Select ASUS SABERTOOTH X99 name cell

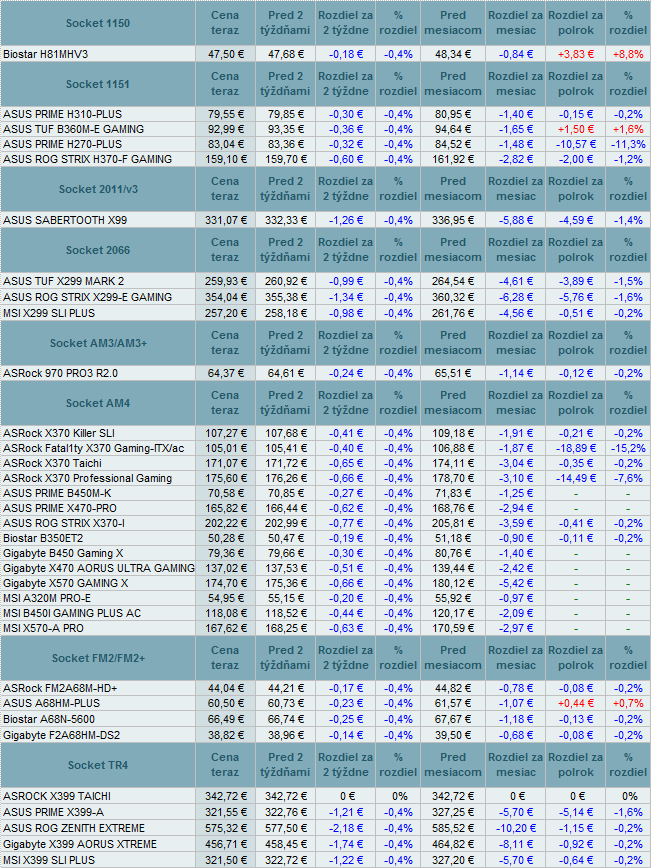point(65,220)
